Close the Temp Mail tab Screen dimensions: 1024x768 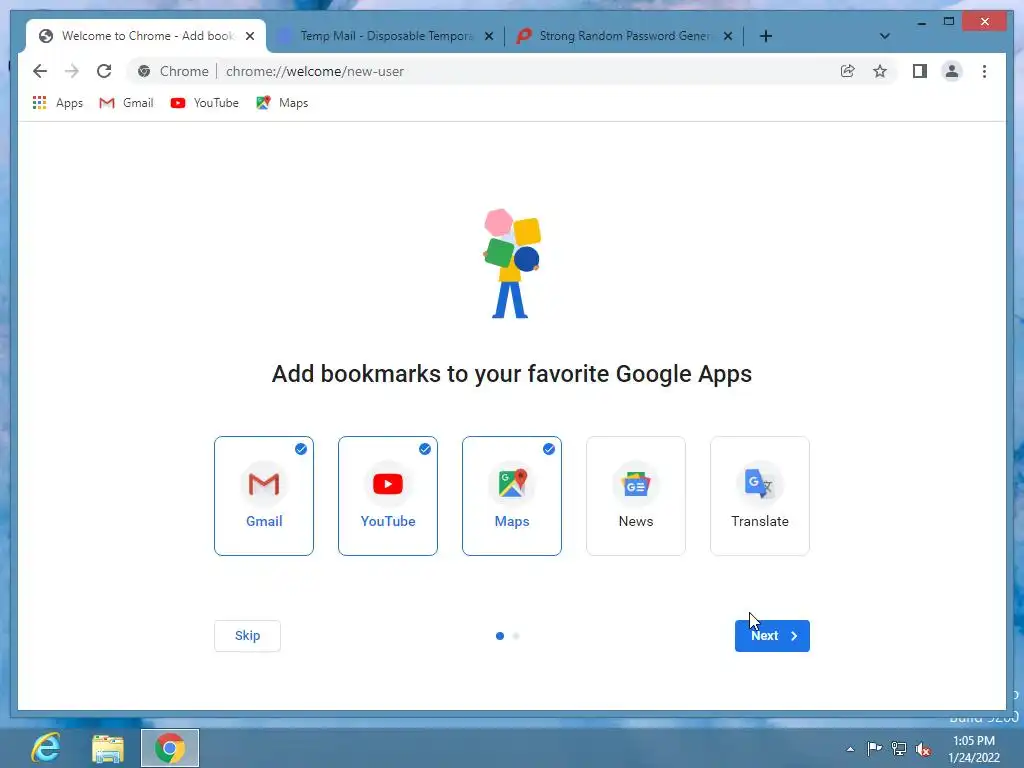pos(489,36)
